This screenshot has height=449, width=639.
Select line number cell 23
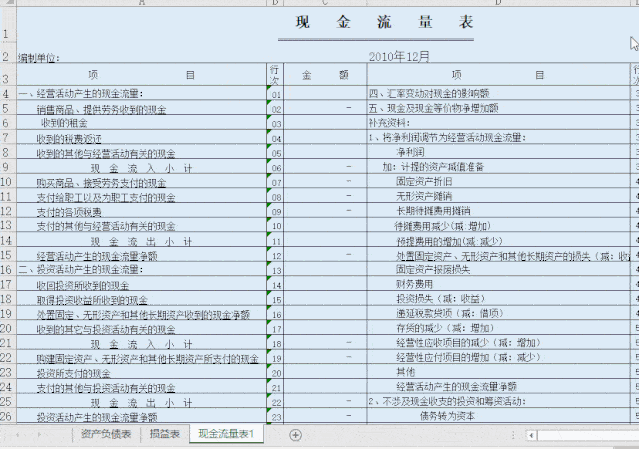click(275, 416)
